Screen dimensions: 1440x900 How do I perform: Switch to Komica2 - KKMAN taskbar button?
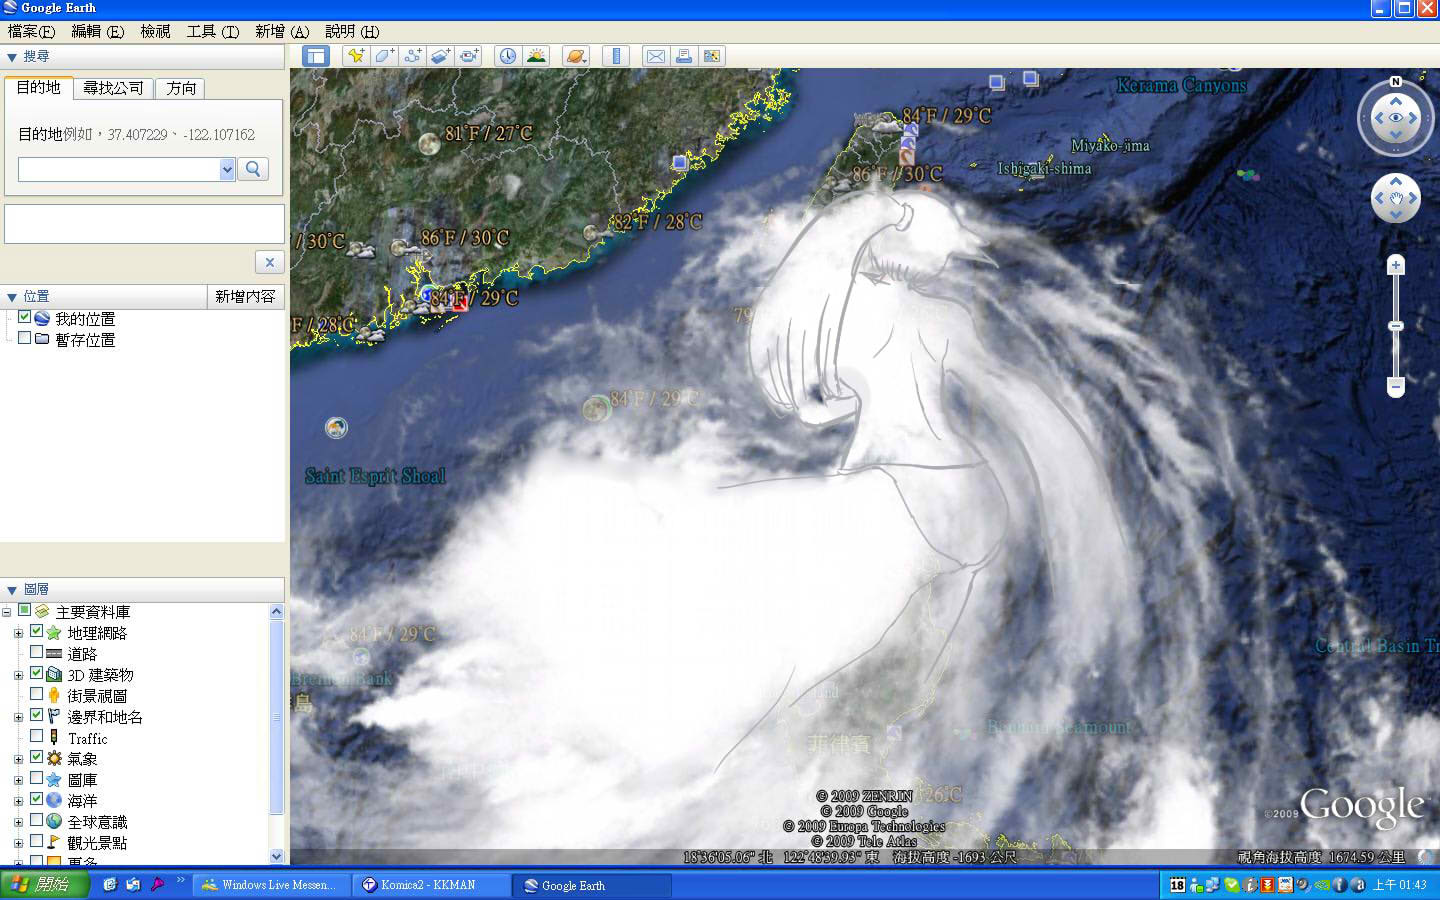click(429, 885)
